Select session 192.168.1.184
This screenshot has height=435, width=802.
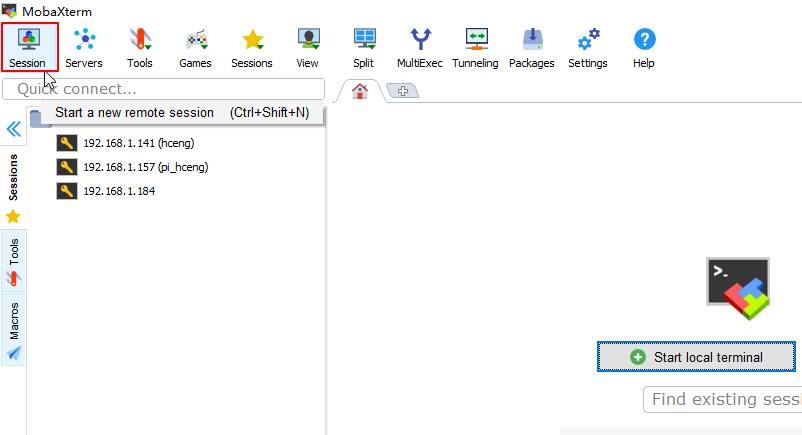click(x=119, y=191)
